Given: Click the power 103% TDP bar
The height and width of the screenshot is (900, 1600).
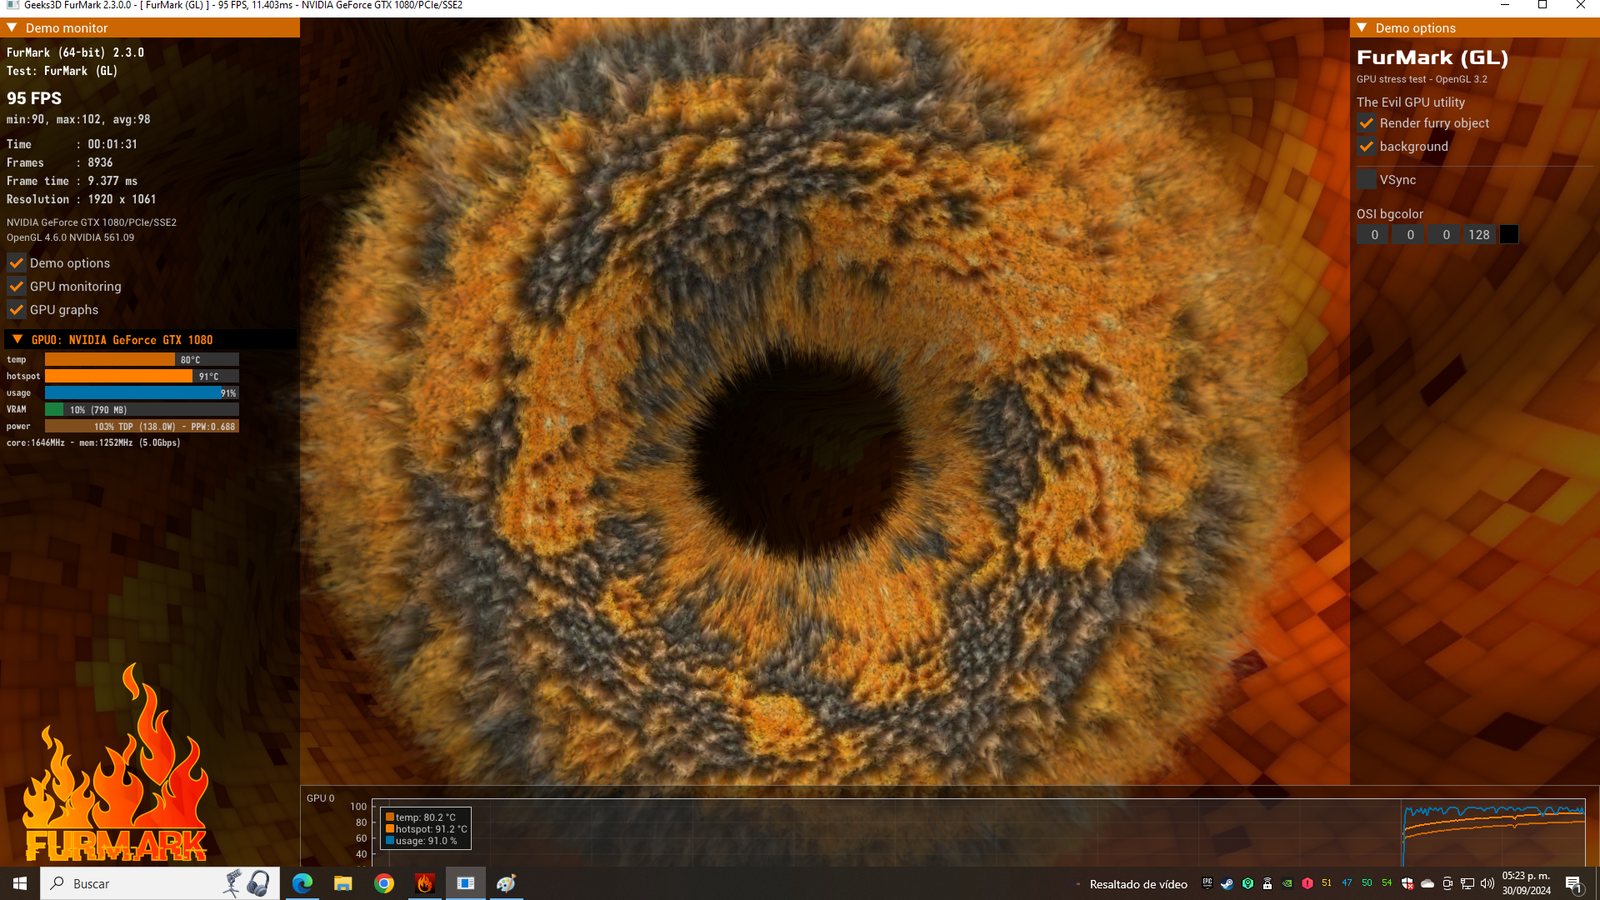Looking at the screenshot, I should point(142,426).
